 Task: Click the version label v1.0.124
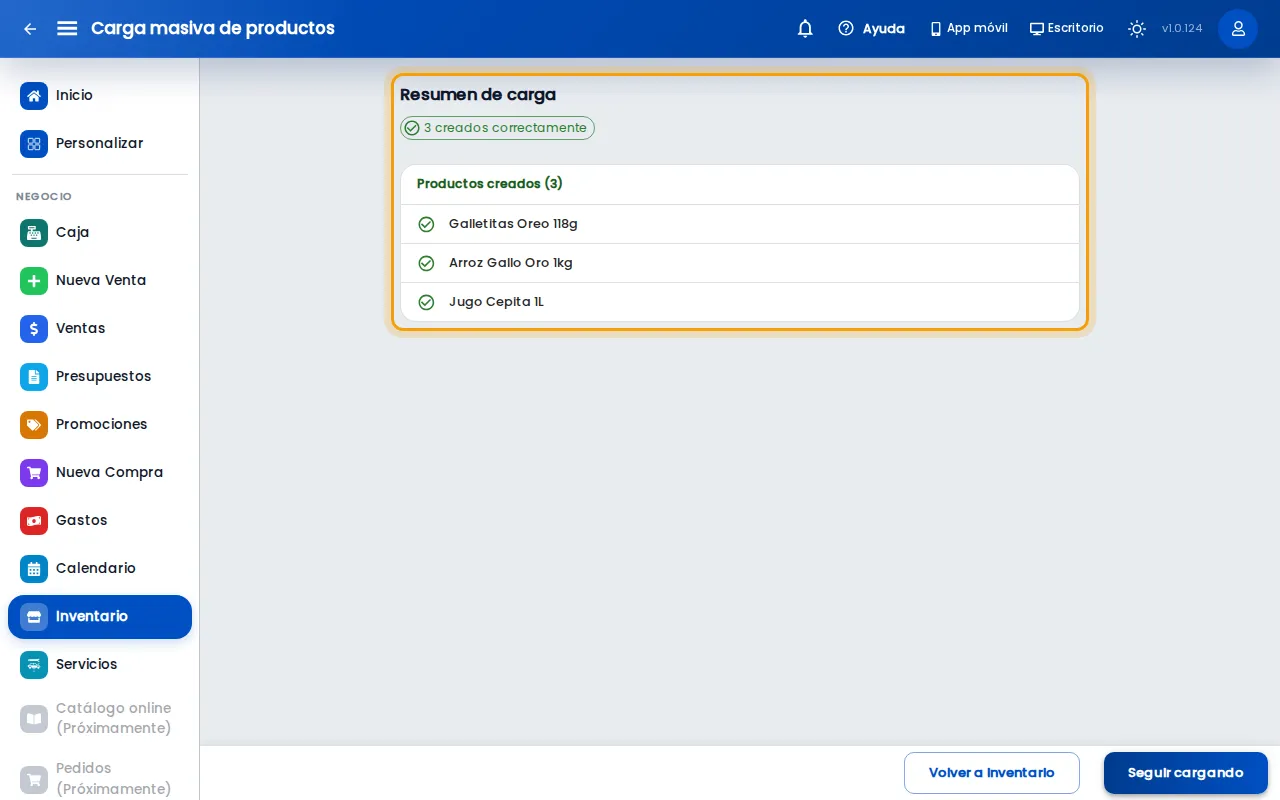point(1182,29)
